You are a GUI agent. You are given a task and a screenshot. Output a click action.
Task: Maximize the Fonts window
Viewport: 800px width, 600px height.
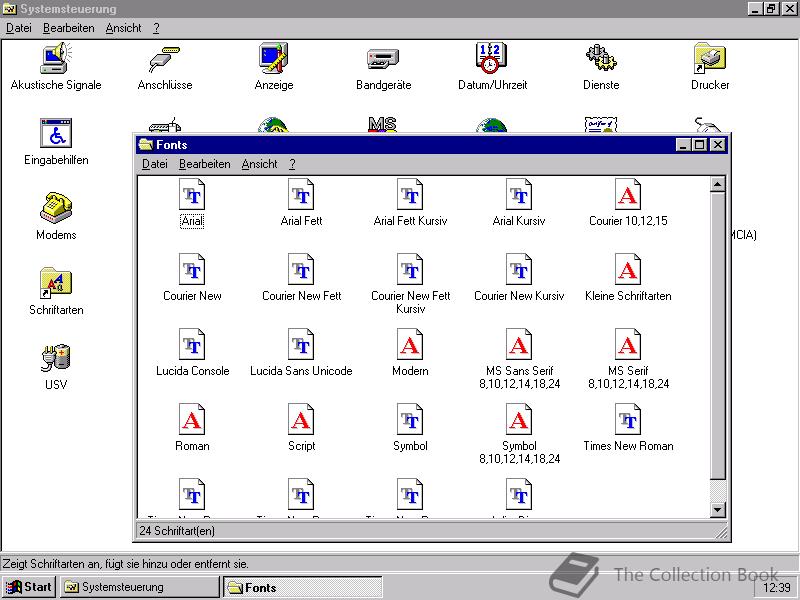coord(700,145)
